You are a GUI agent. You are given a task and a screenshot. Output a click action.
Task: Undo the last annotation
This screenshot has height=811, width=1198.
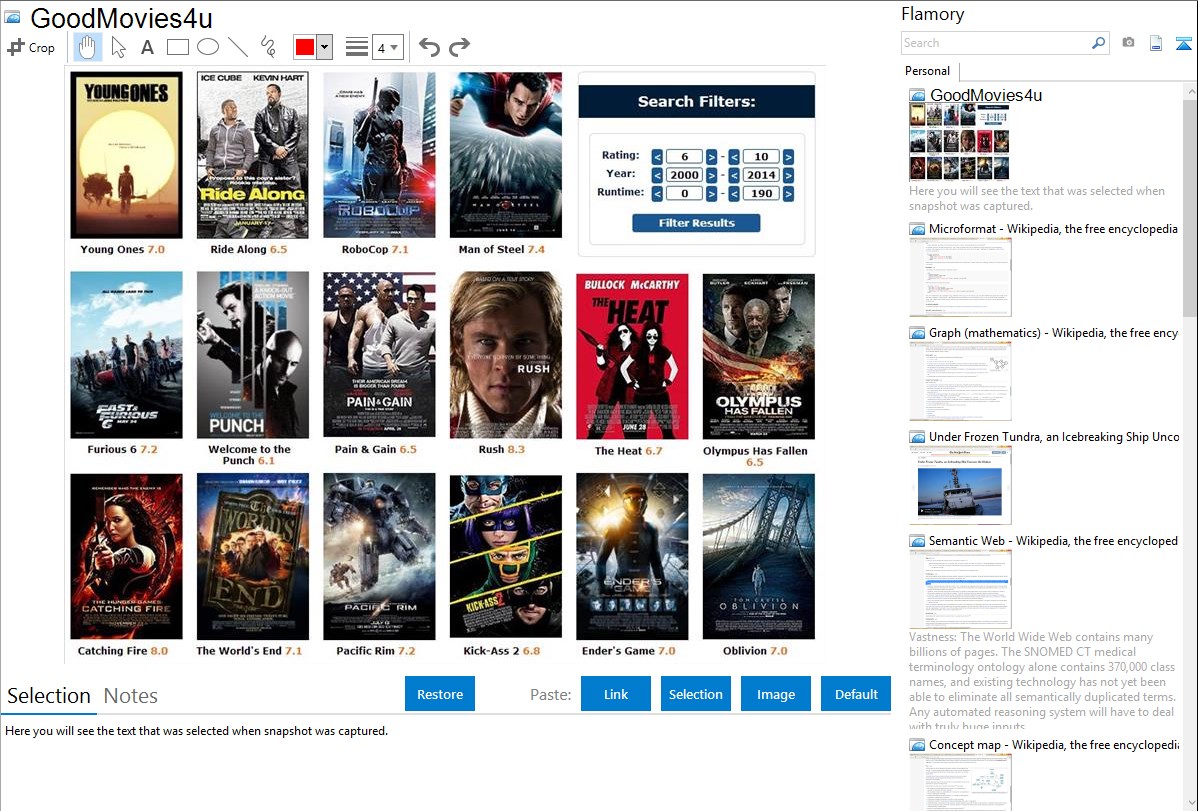[x=429, y=47]
